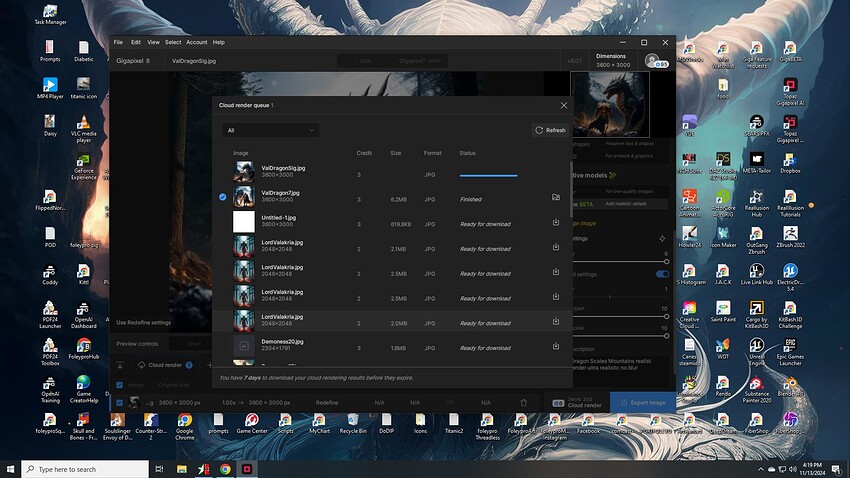Open the Account menu
Image resolution: width=850 pixels, height=478 pixels.
197,42
